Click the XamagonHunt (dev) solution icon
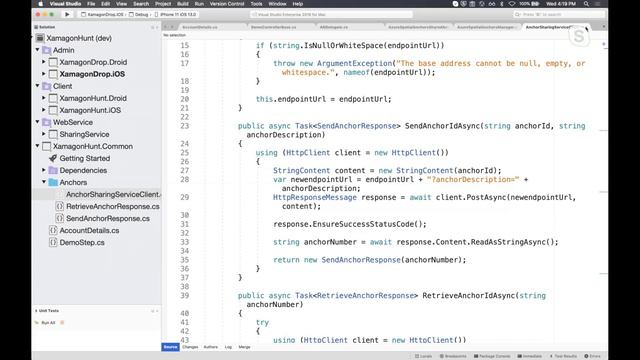The height and width of the screenshot is (360, 640). click(x=40, y=38)
